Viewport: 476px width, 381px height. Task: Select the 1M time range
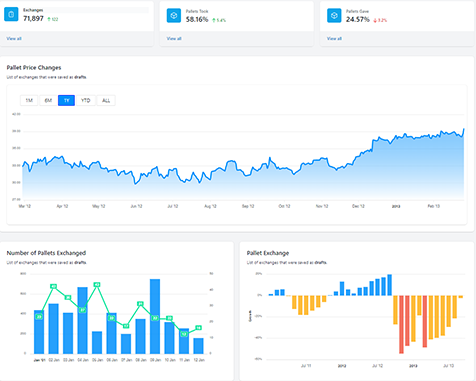point(29,100)
